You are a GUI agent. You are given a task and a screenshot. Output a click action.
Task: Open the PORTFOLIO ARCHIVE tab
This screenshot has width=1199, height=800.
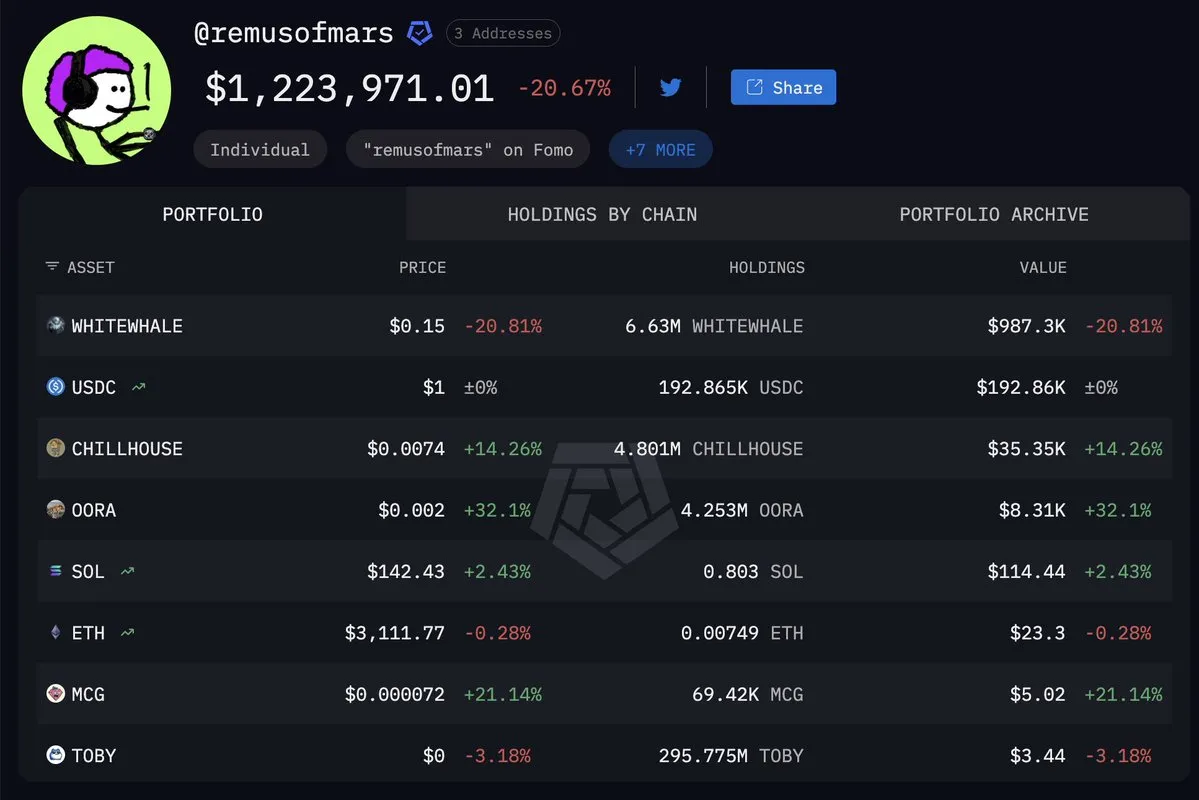pyautogui.click(x=993, y=214)
